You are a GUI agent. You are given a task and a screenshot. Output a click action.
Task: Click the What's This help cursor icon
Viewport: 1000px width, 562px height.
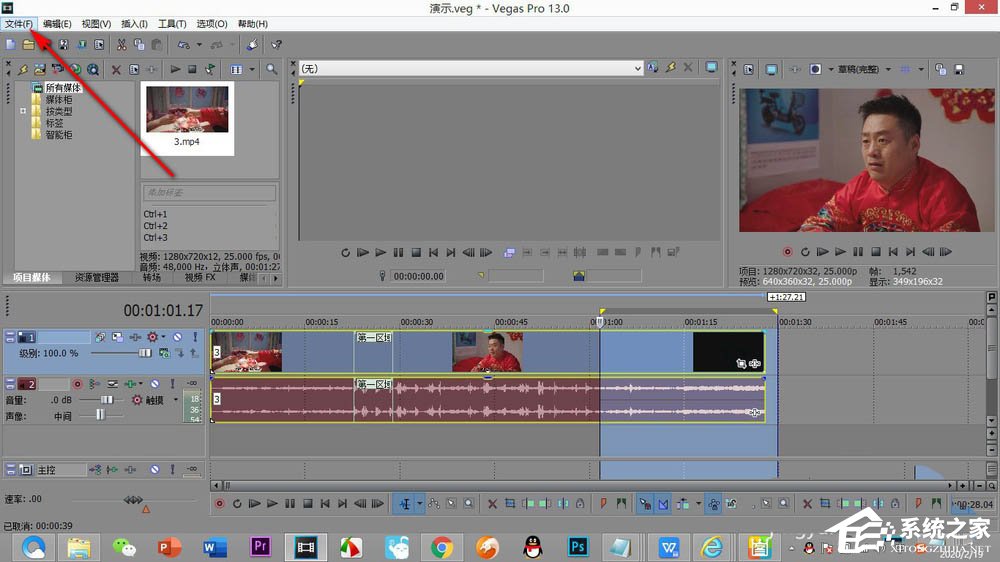coord(276,45)
